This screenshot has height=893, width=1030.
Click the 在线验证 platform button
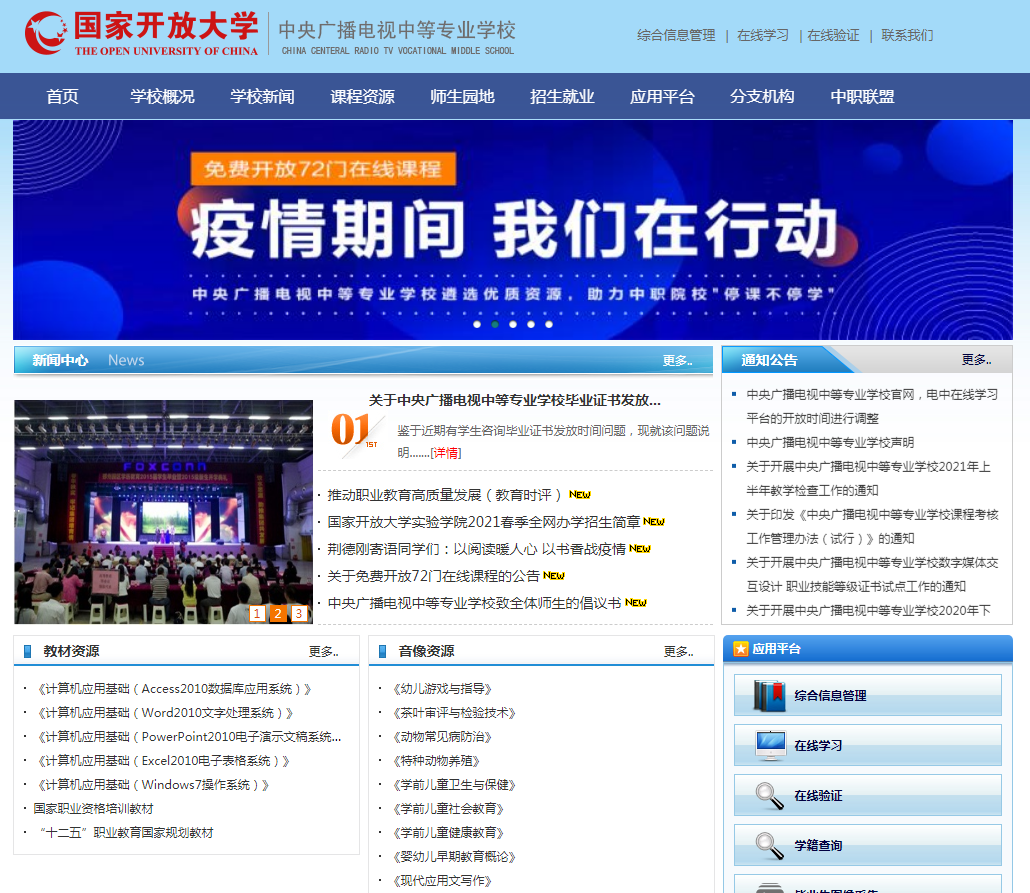click(x=868, y=795)
